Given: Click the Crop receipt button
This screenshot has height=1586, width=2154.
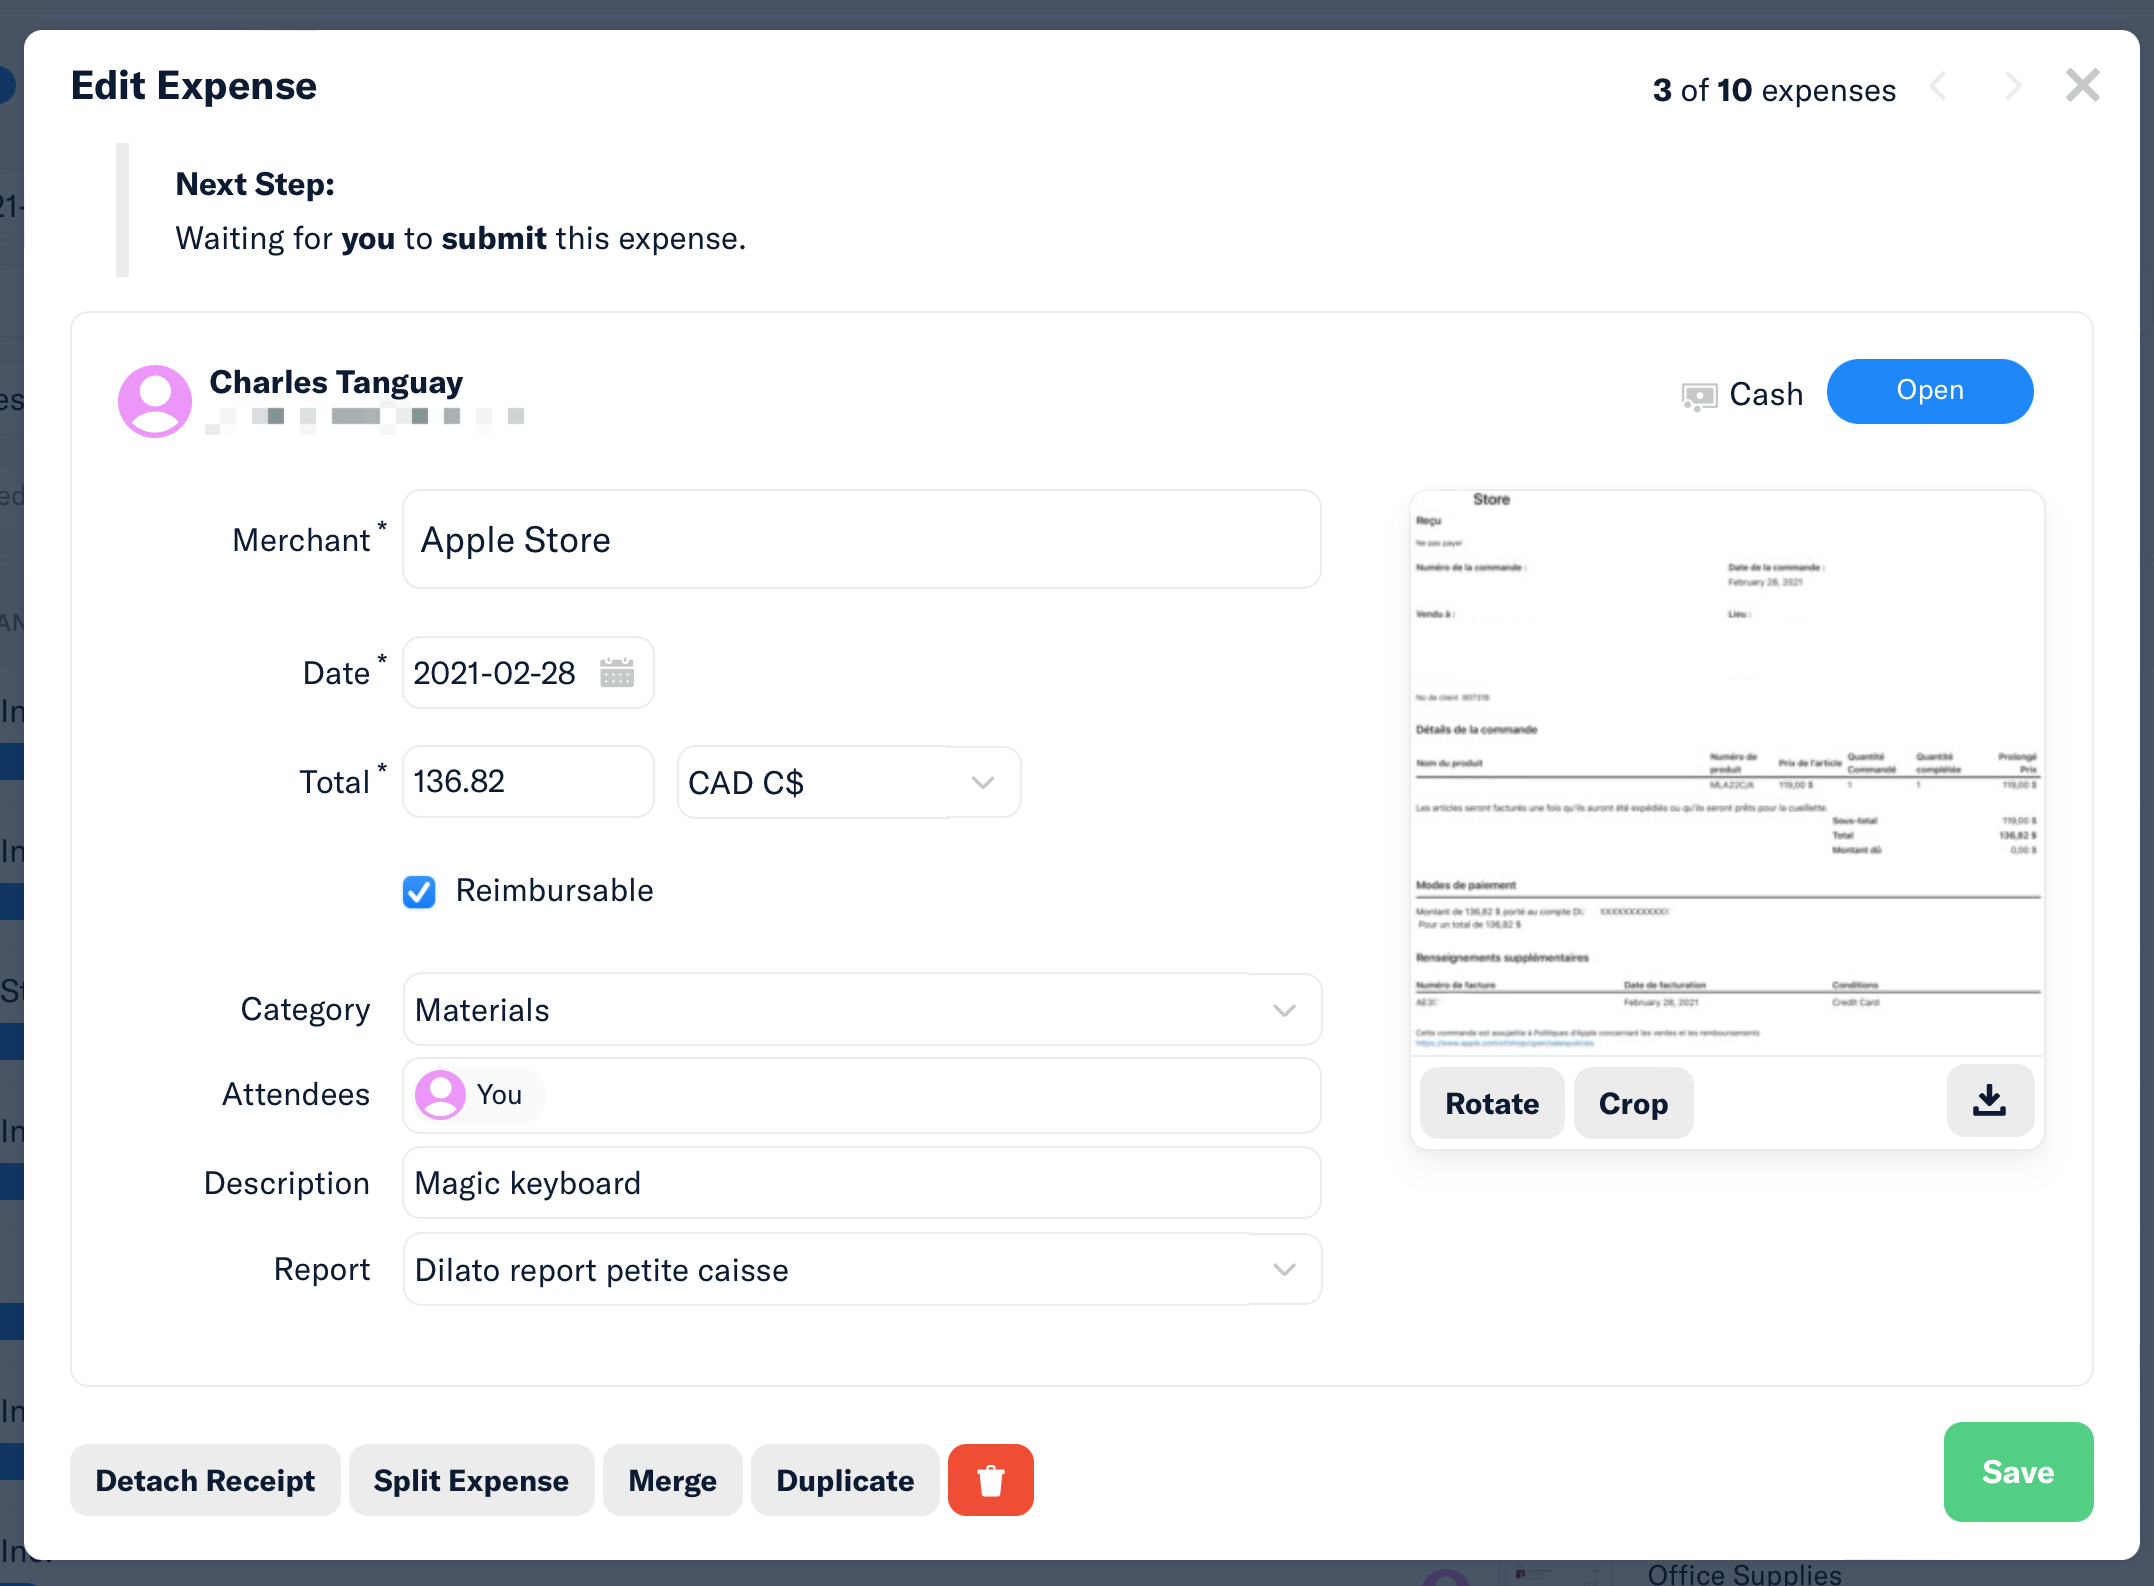Looking at the screenshot, I should click(1632, 1103).
